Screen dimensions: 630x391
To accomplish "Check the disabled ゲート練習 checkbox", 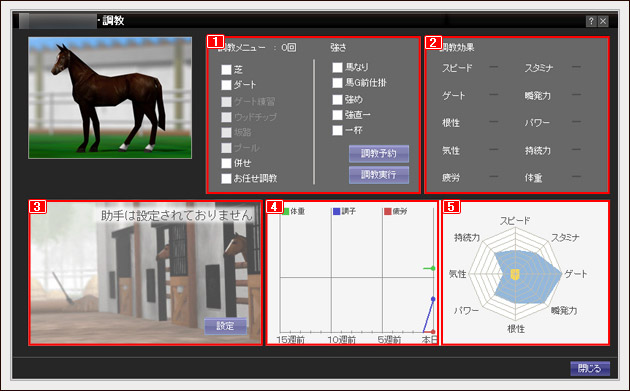I will coord(226,101).
